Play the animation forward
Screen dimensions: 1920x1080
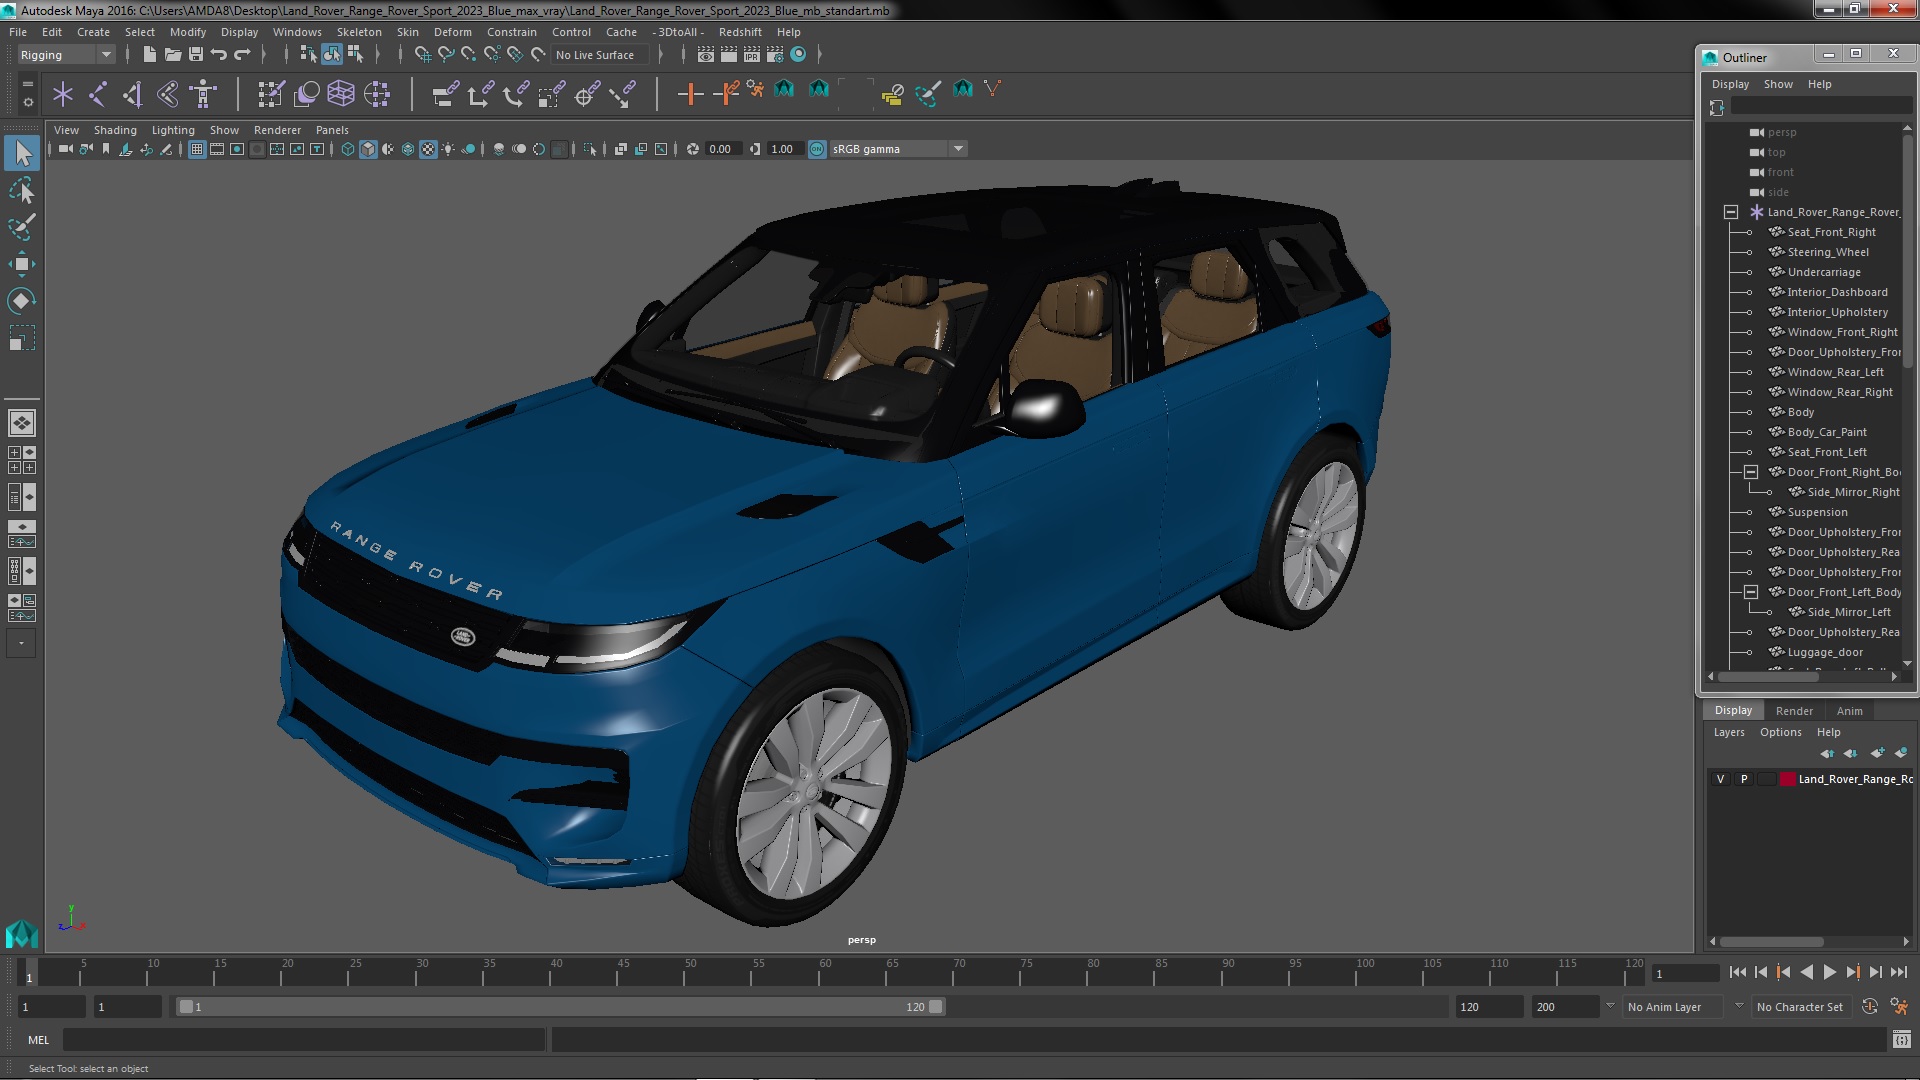(1829, 972)
